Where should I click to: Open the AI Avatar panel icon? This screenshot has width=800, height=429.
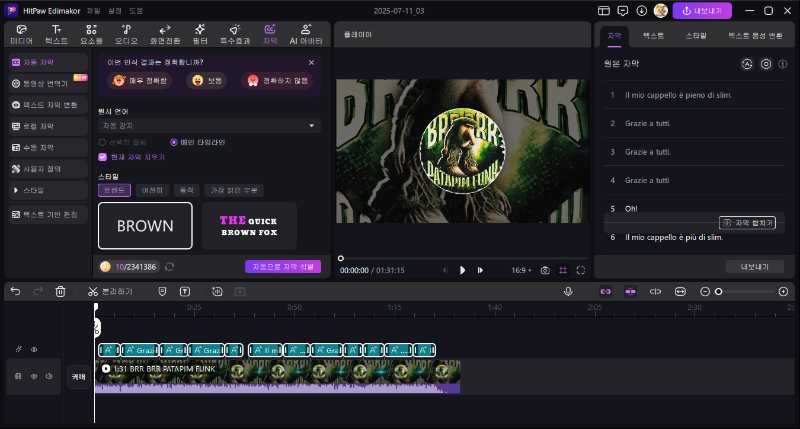tap(306, 34)
